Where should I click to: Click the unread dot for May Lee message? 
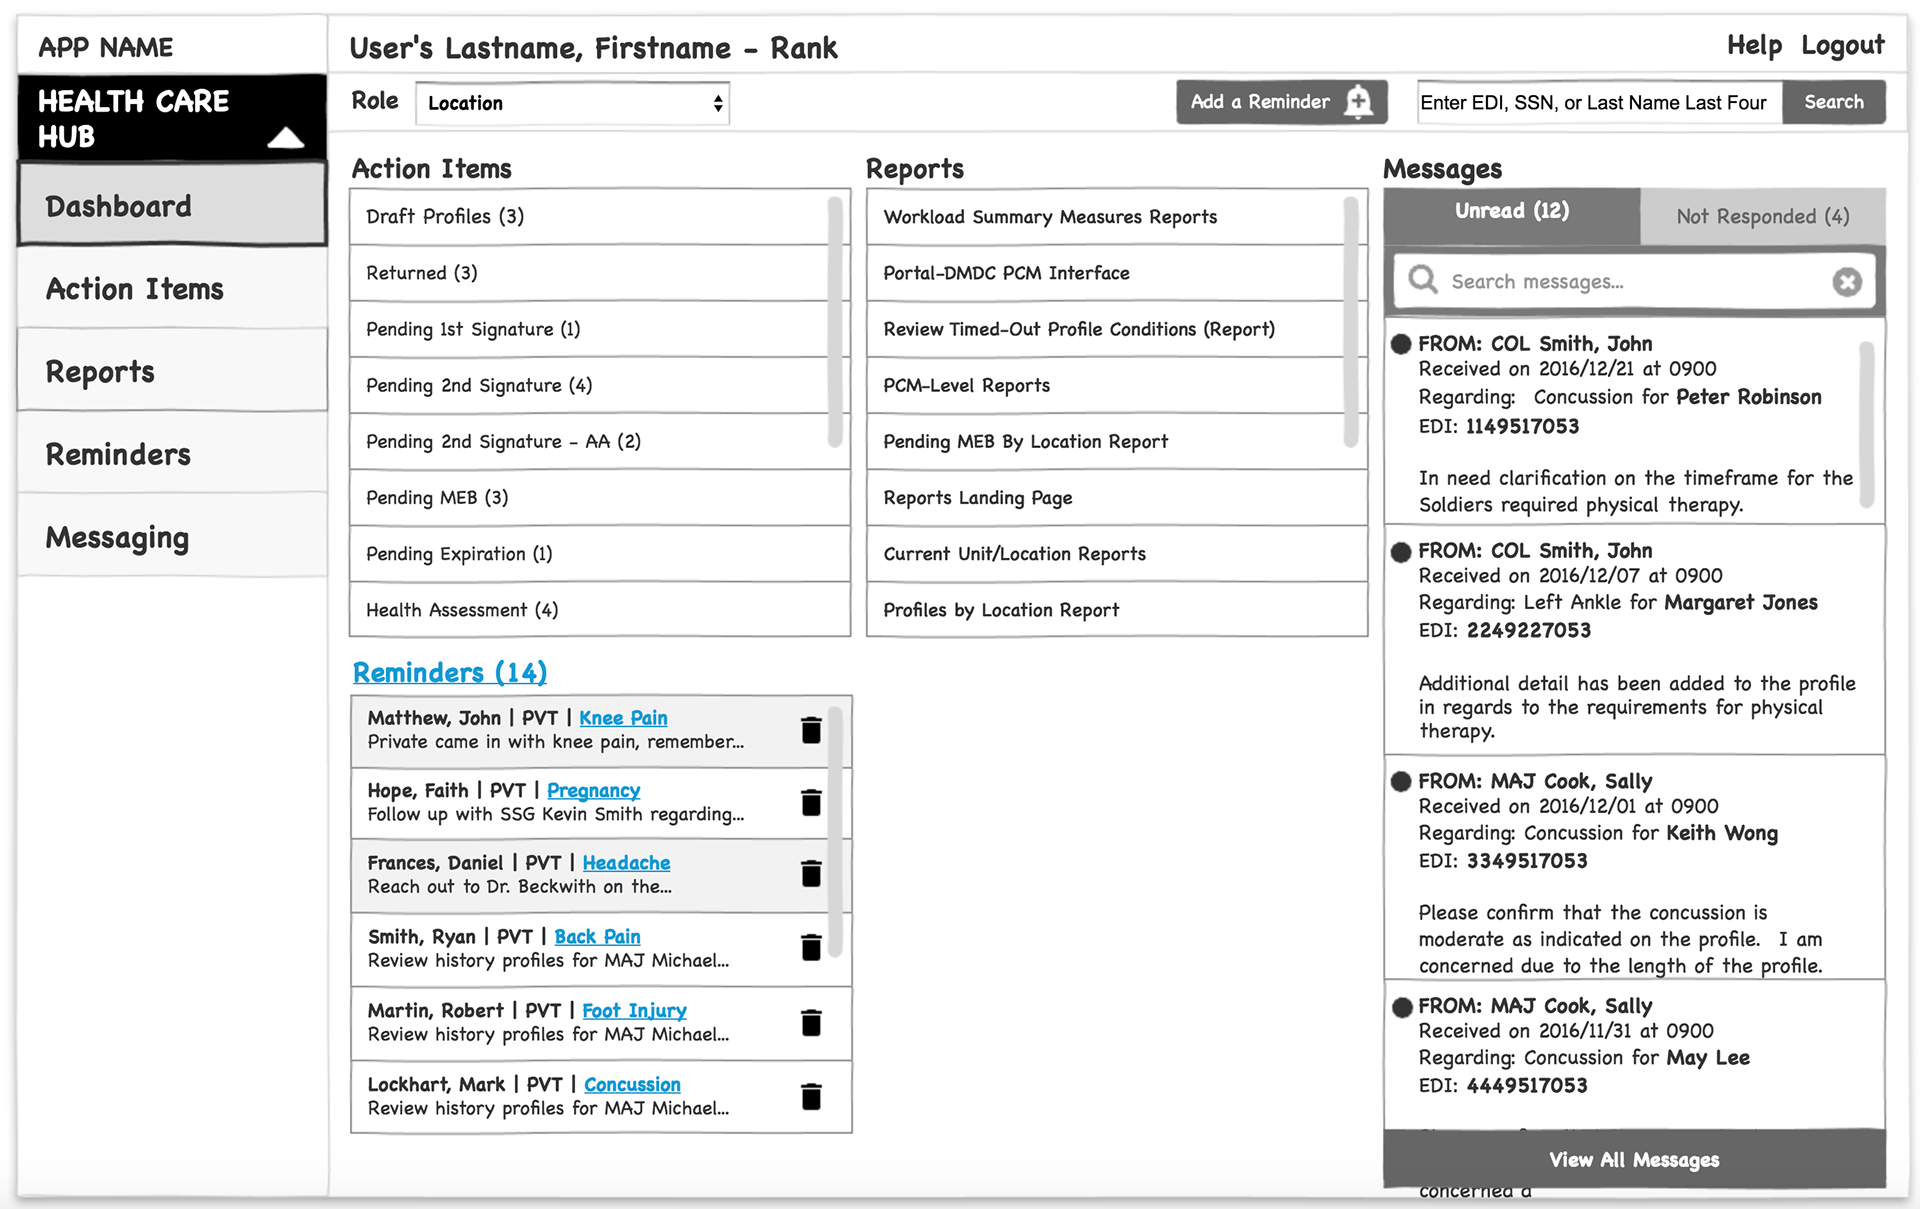click(x=1401, y=1007)
